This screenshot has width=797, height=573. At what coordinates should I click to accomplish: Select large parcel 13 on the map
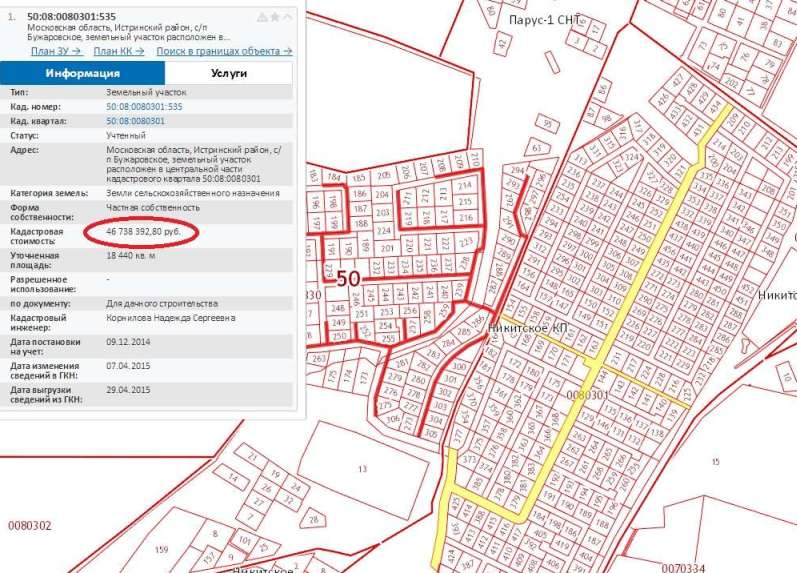point(362,468)
